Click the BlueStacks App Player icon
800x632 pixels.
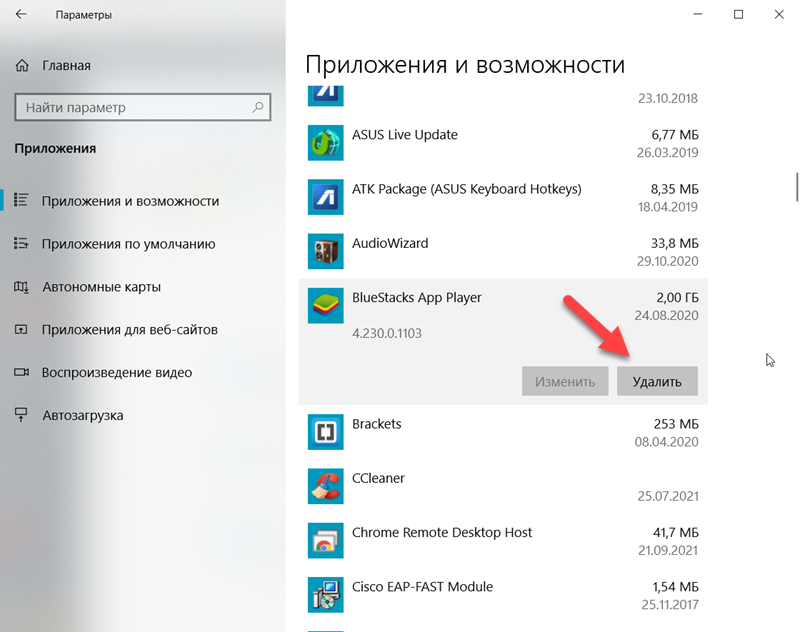click(326, 306)
